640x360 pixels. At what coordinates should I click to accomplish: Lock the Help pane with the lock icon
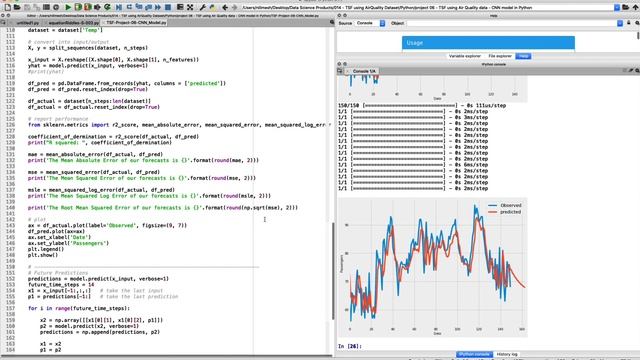tap(629, 23)
